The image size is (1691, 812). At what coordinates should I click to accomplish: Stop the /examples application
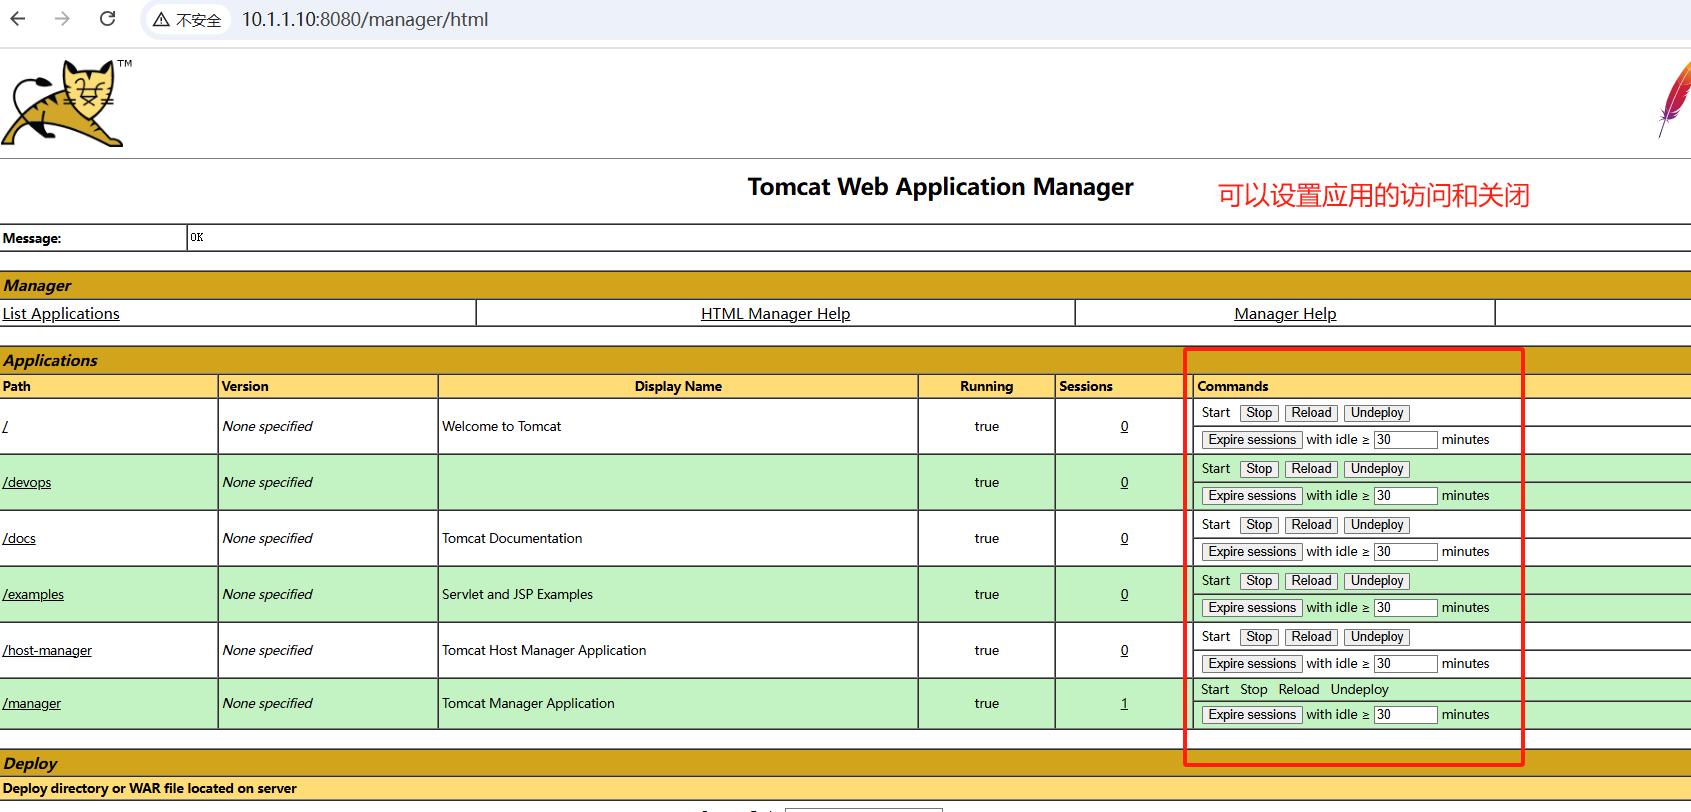point(1259,581)
